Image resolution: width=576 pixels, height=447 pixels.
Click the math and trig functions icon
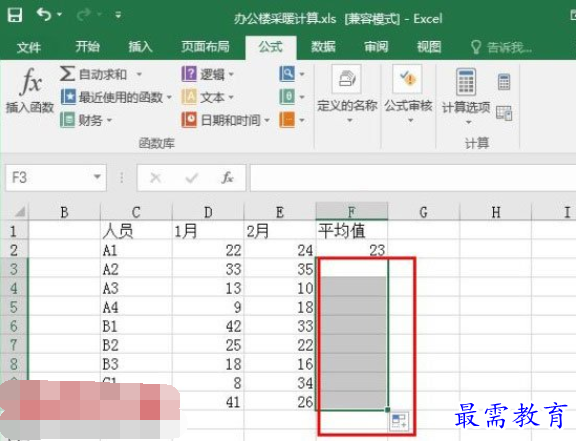pyautogui.click(x=287, y=97)
